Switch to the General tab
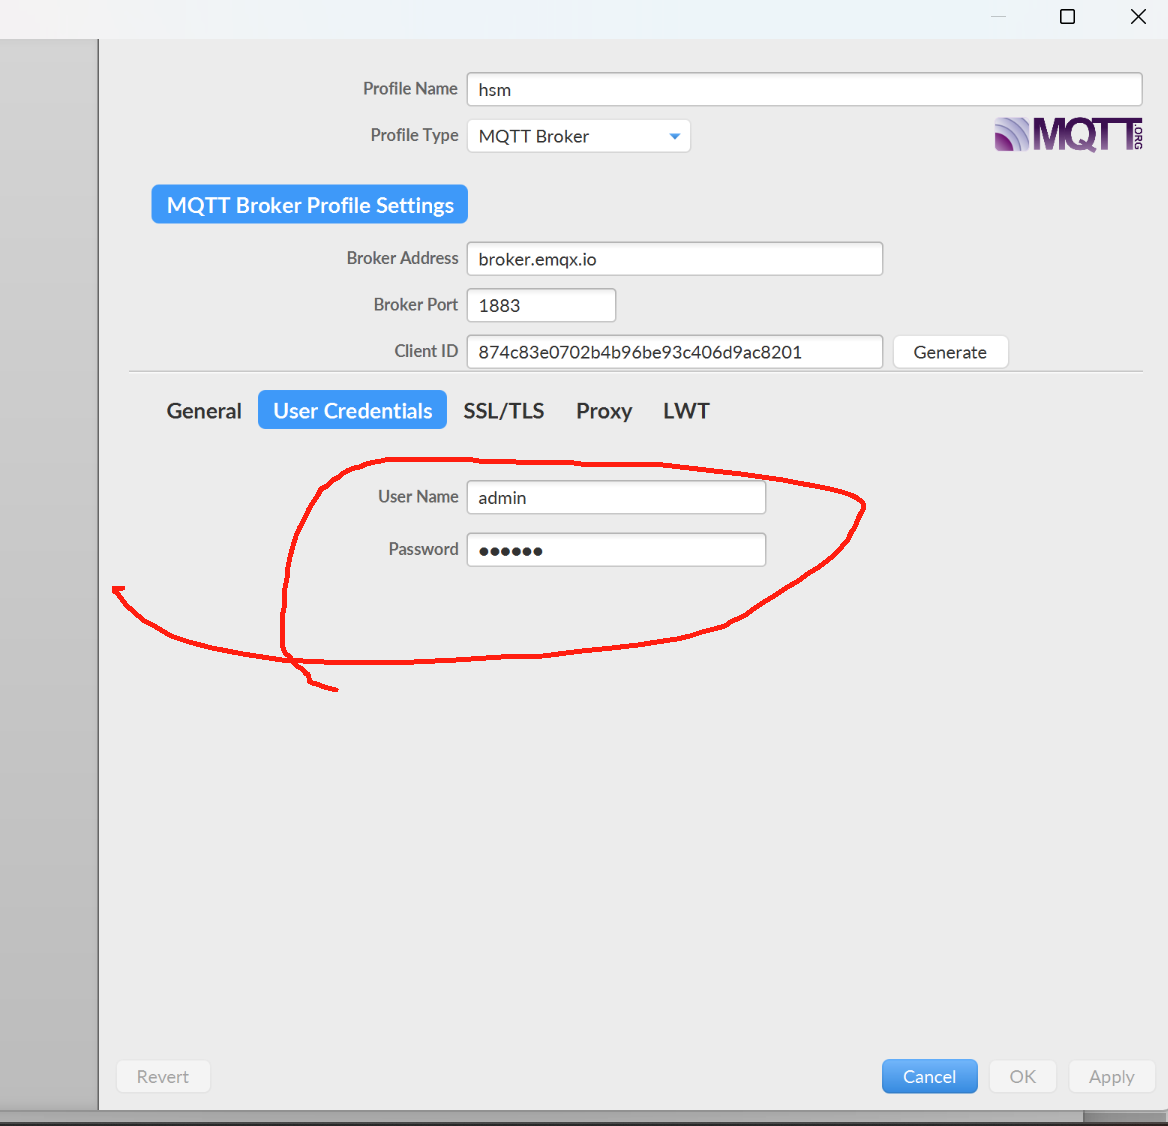 click(x=204, y=410)
